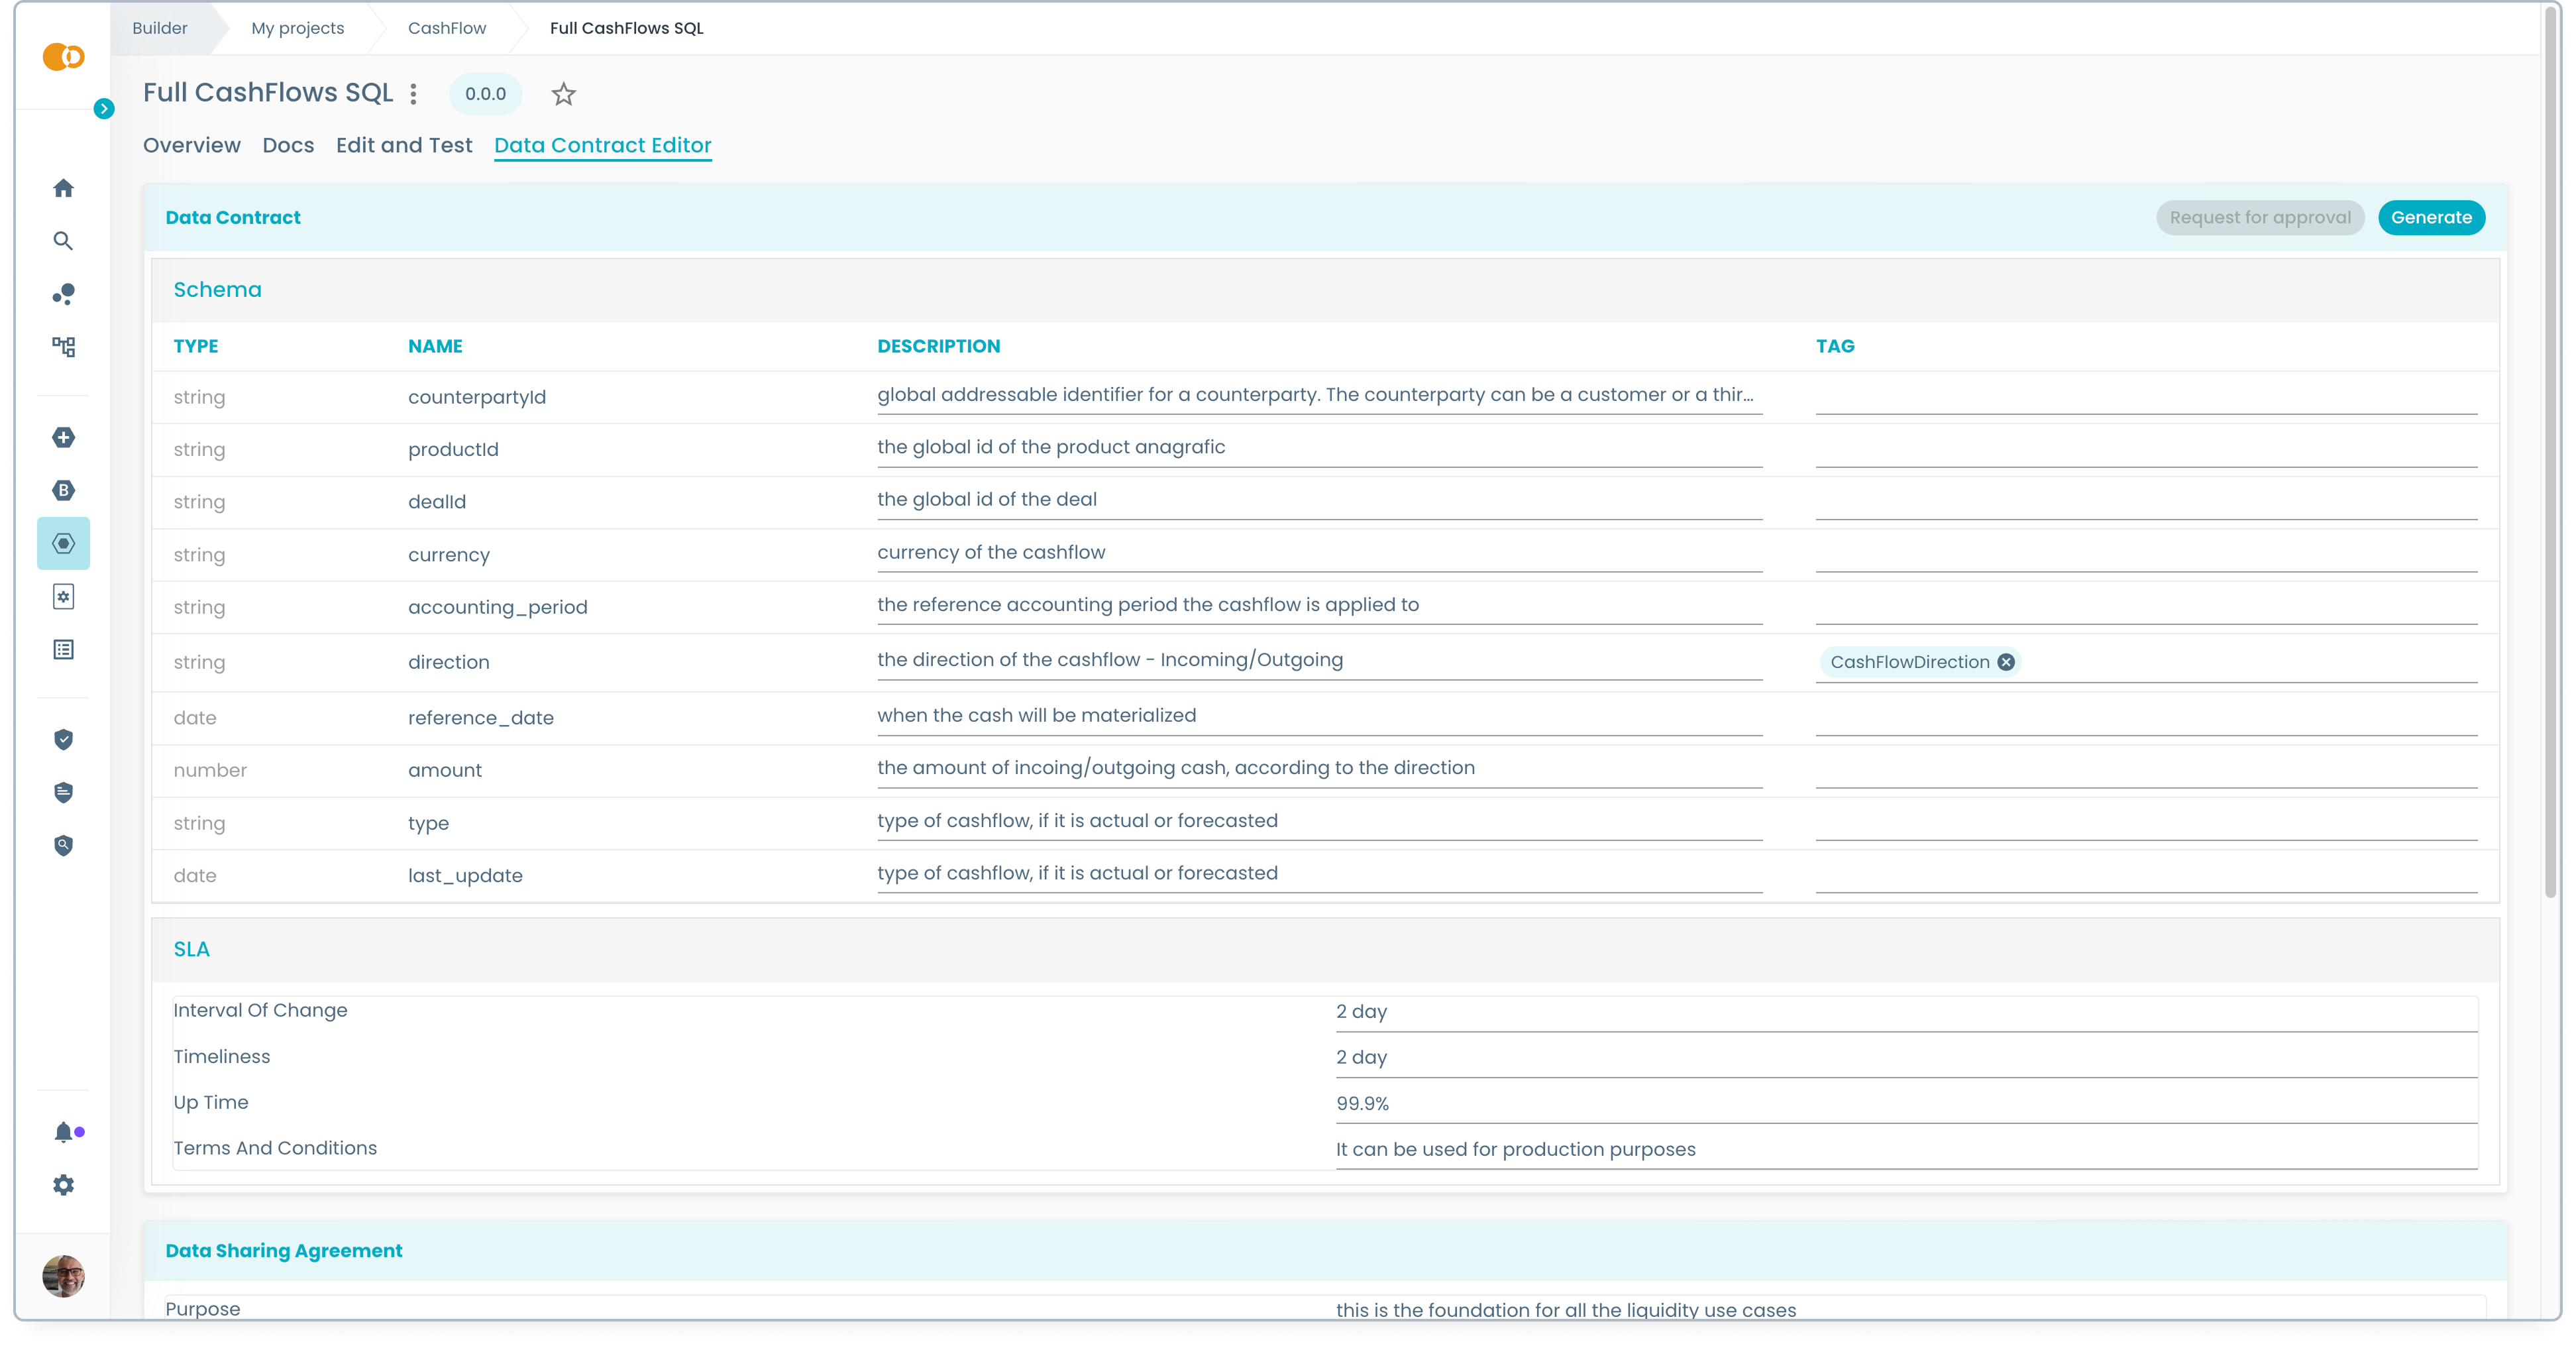
Task: Click the hexagon plus icon in sidebar
Action: (x=63, y=437)
